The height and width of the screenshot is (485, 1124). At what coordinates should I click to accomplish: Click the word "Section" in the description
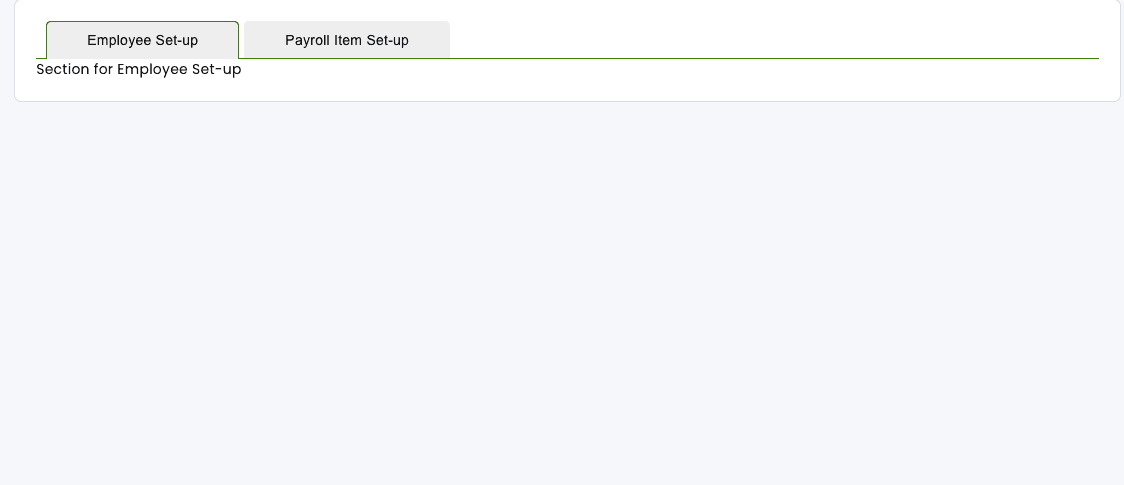click(63, 70)
